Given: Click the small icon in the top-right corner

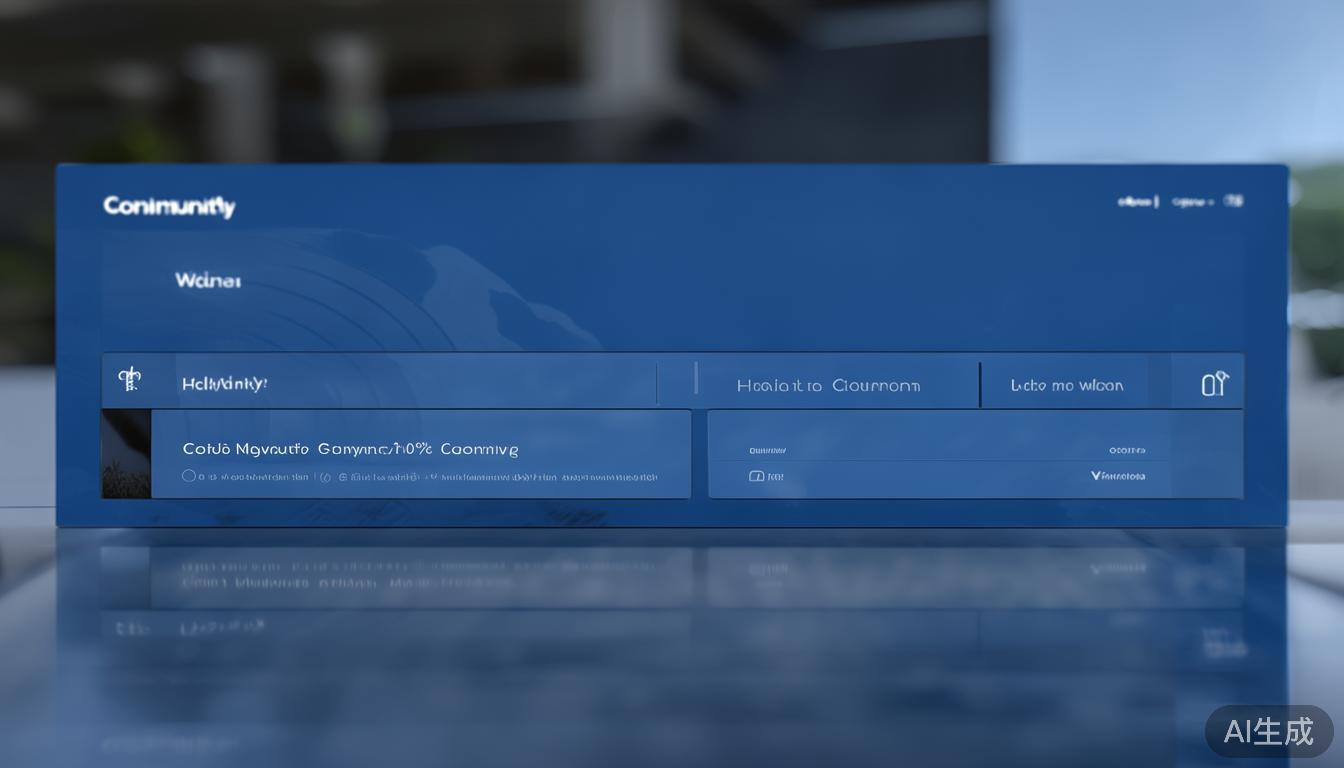Looking at the screenshot, I should tap(1234, 201).
